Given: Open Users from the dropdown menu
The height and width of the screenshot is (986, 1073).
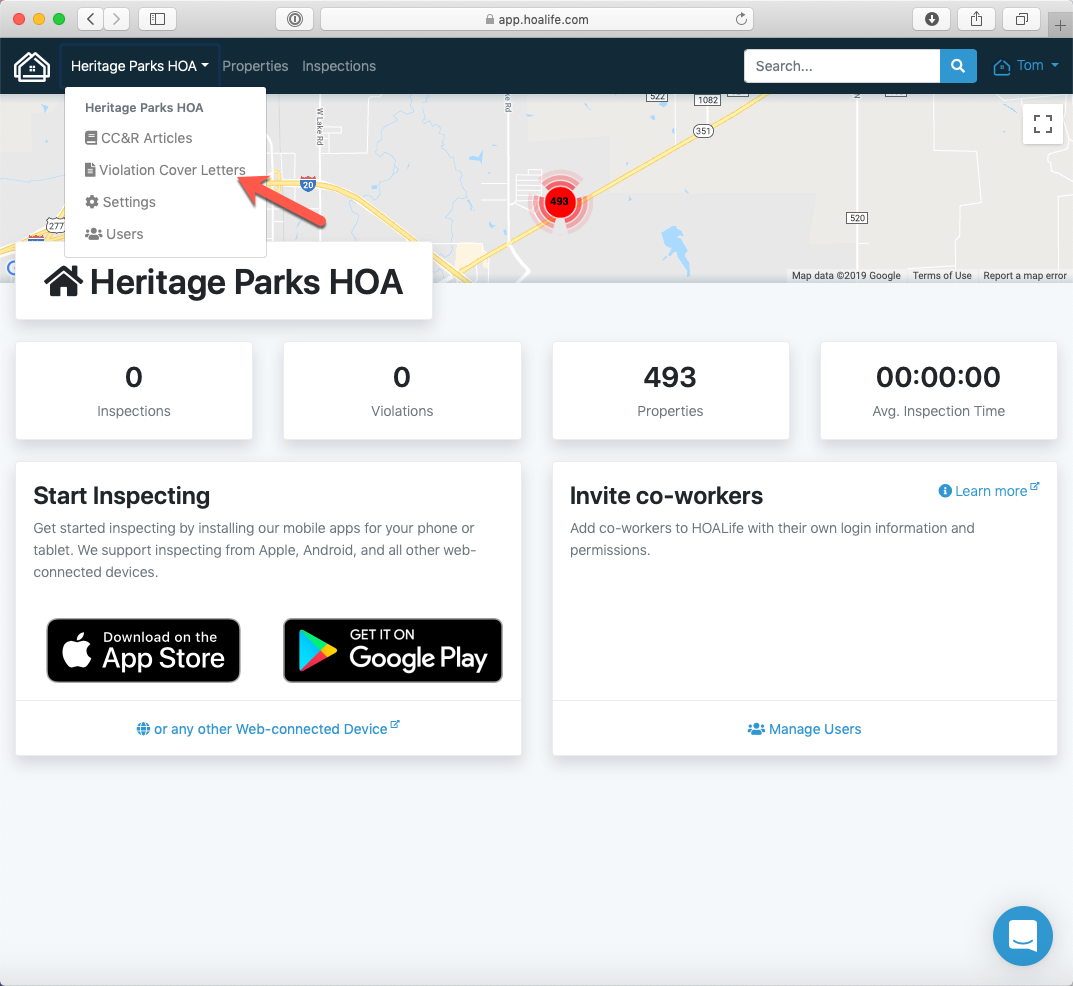Looking at the screenshot, I should pyautogui.click(x=114, y=234).
